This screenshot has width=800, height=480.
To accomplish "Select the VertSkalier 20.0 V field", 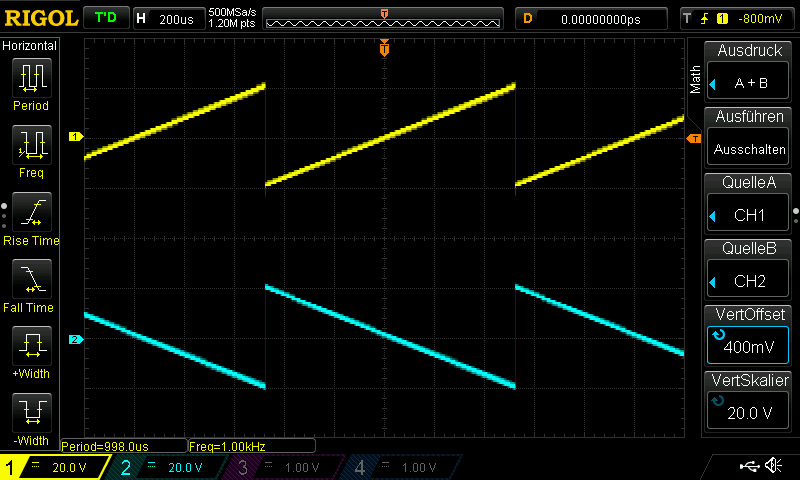I will (x=748, y=411).
